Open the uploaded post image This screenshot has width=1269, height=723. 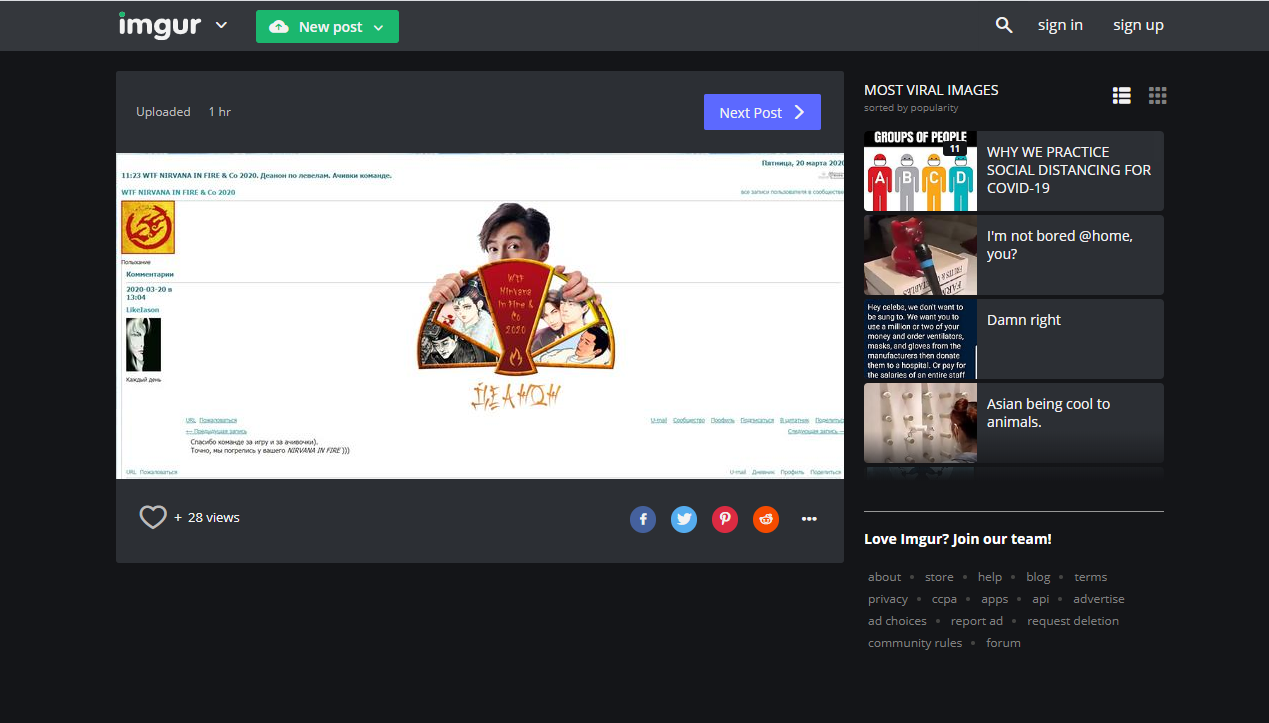tap(480, 316)
